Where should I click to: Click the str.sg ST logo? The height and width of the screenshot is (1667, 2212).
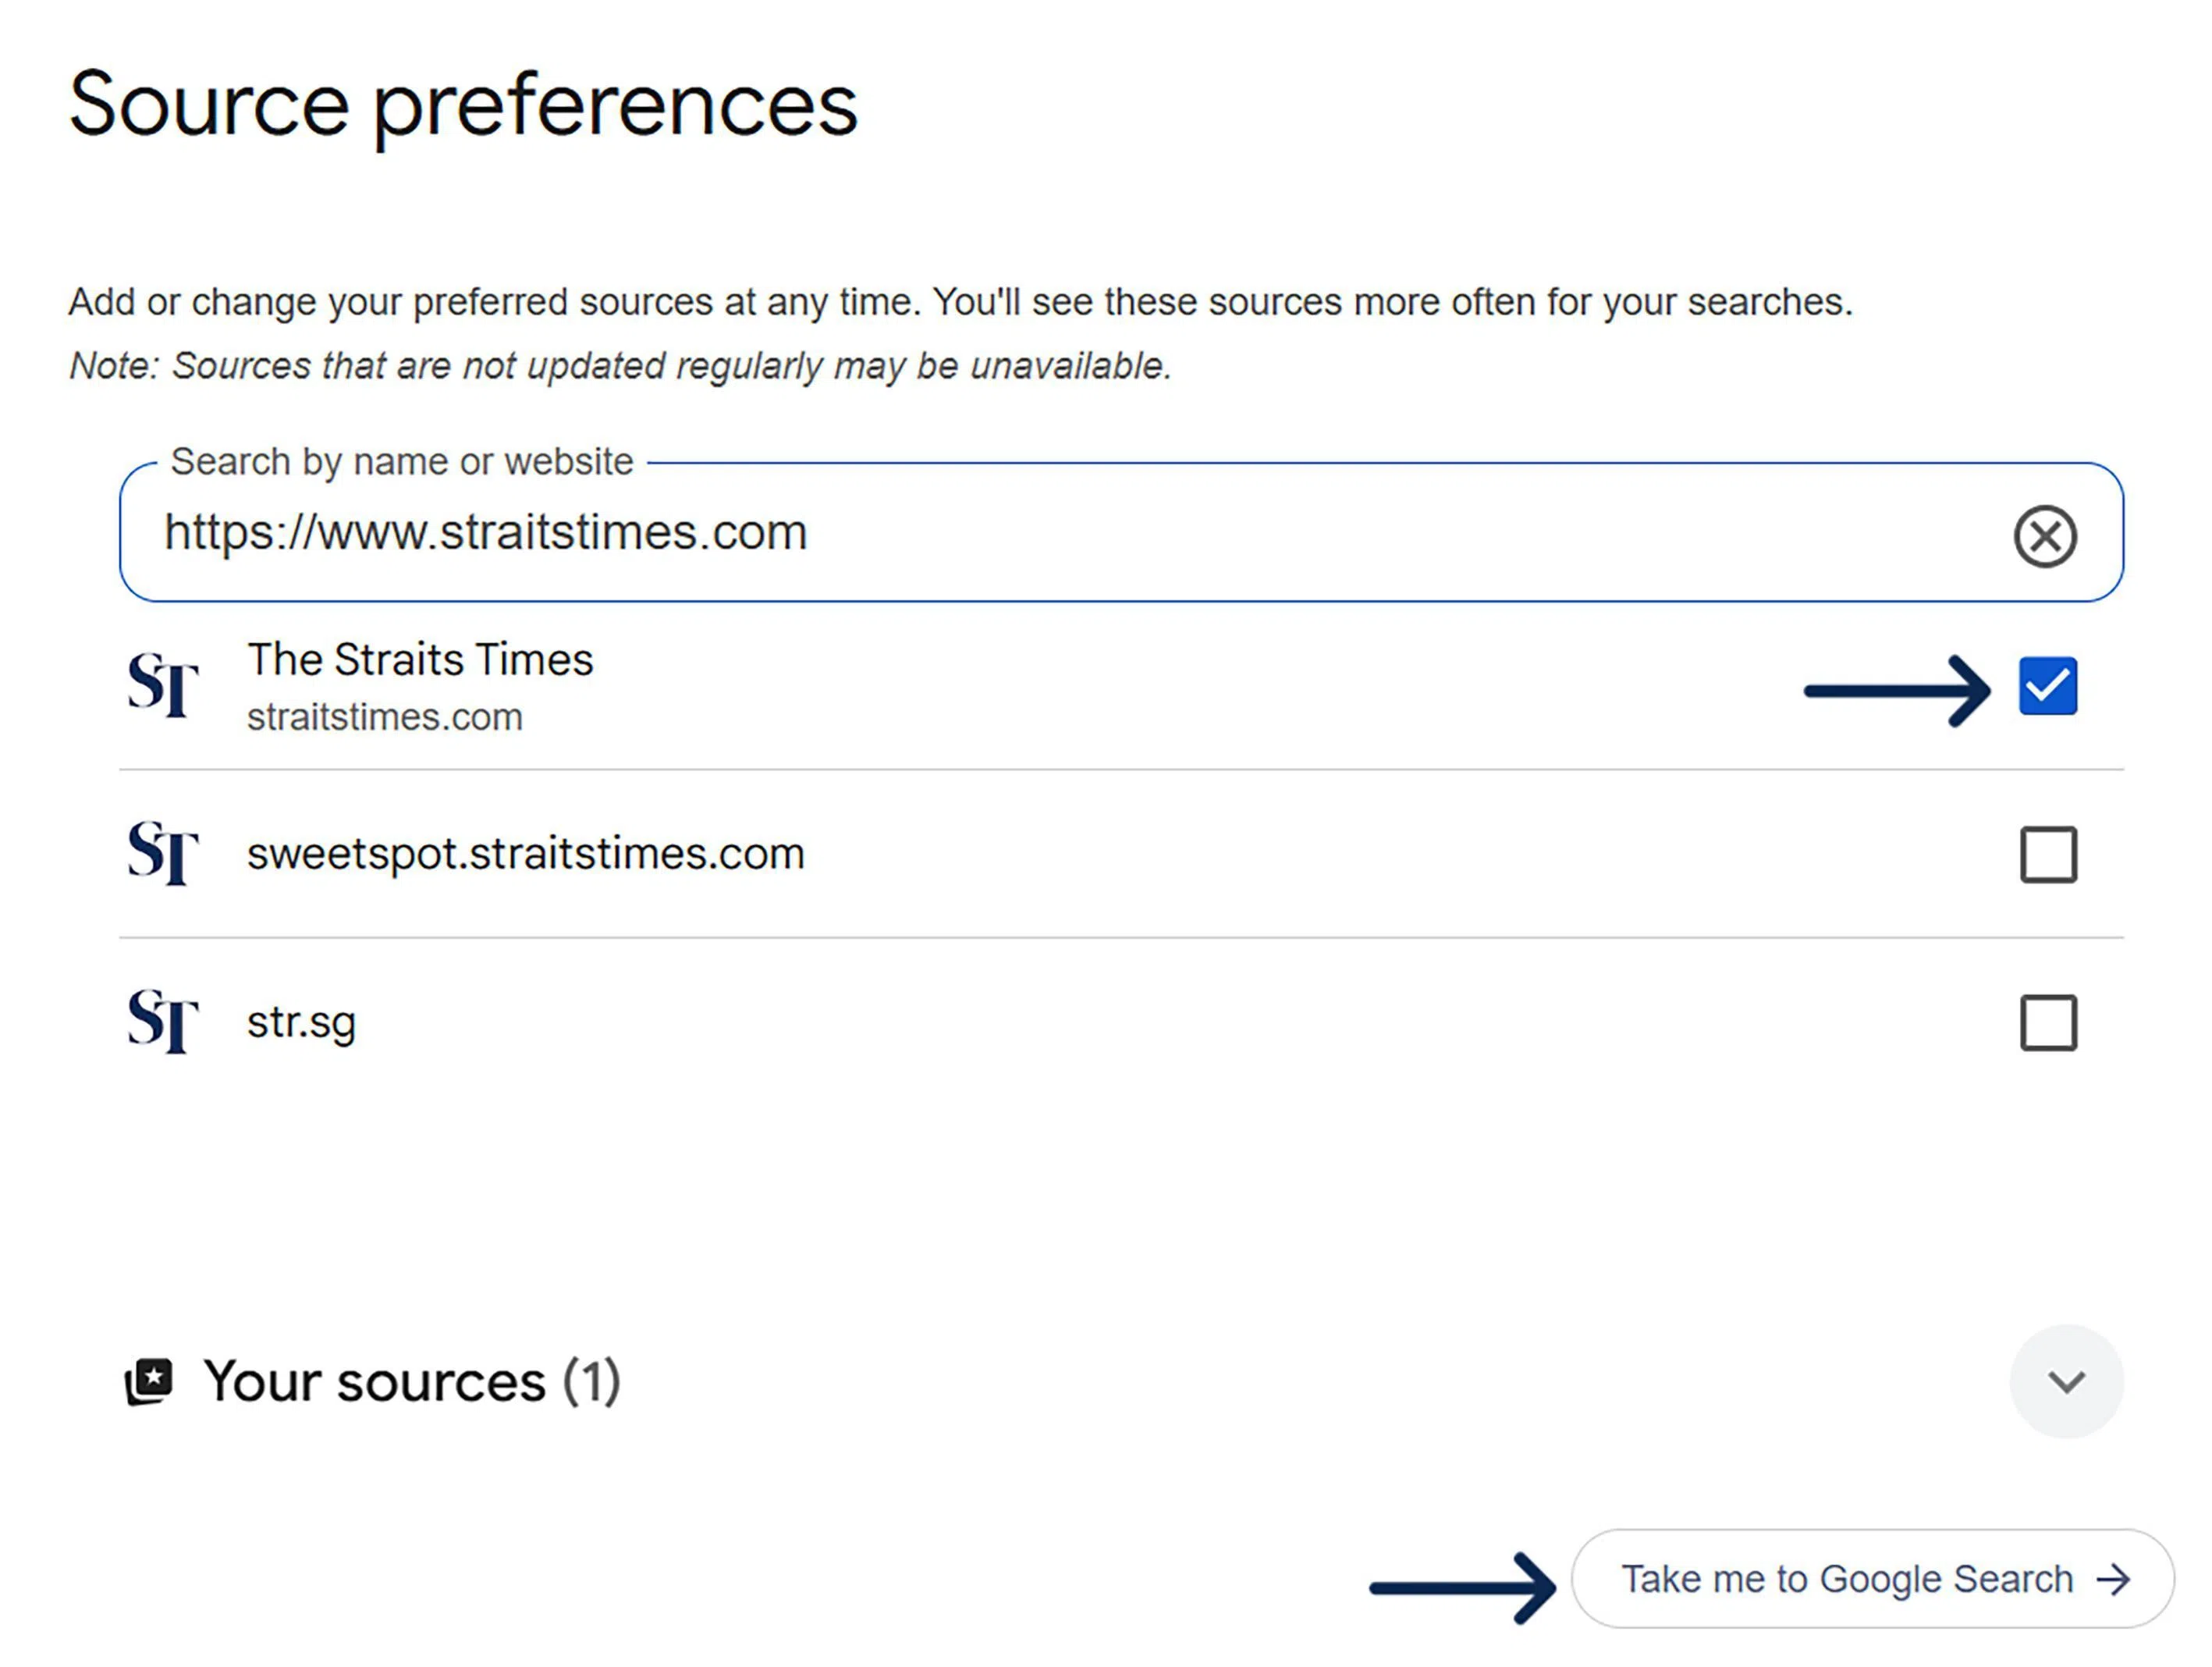163,1021
